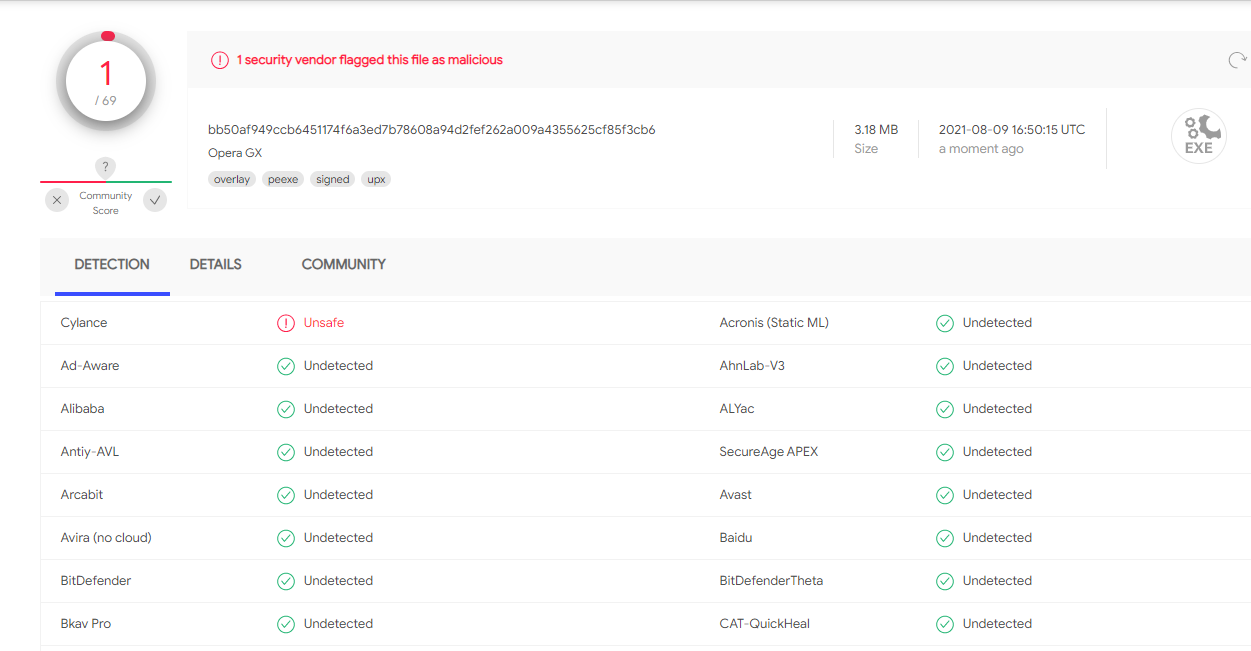
Task: Click the Bkav Pro undetected check icon
Action: tap(286, 624)
